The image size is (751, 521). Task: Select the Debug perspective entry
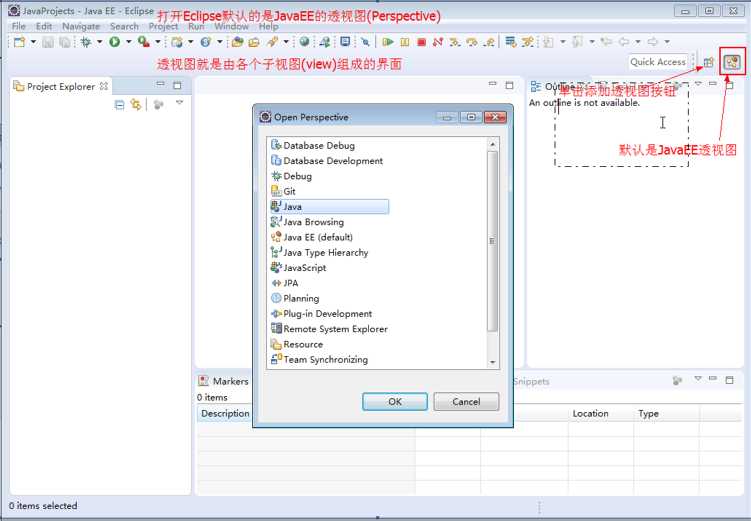(x=292, y=176)
